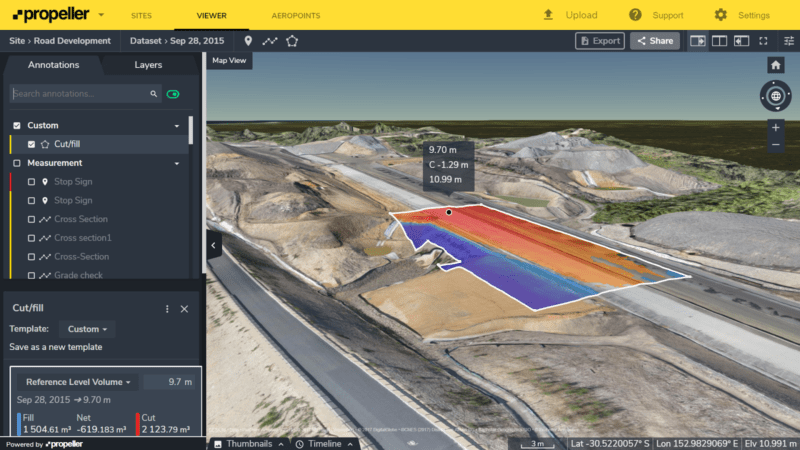Close the Cut/fill details panel
The height and width of the screenshot is (450, 800).
click(184, 309)
